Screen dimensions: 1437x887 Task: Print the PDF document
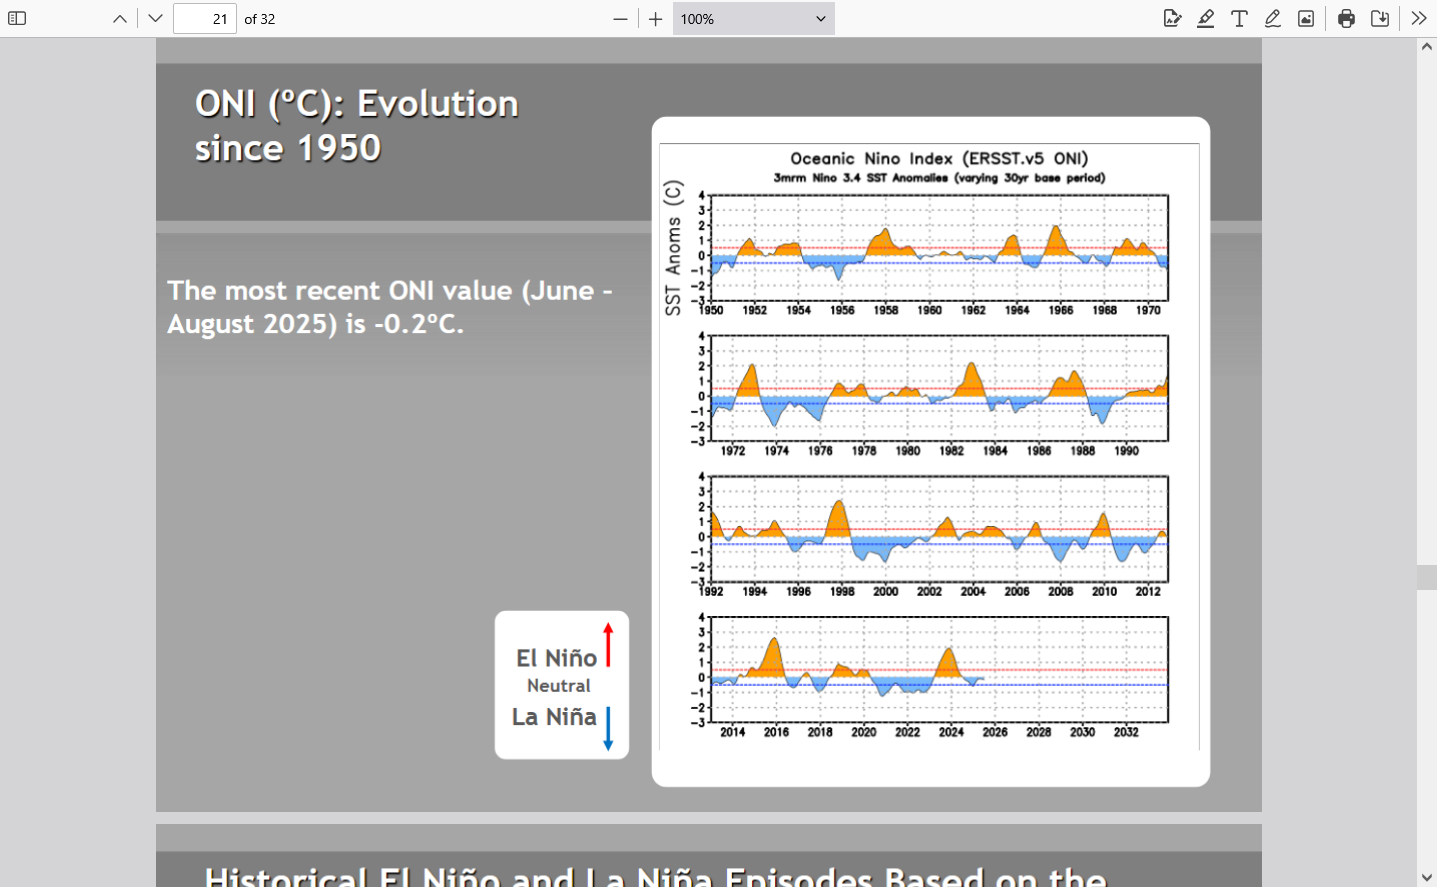click(1346, 19)
